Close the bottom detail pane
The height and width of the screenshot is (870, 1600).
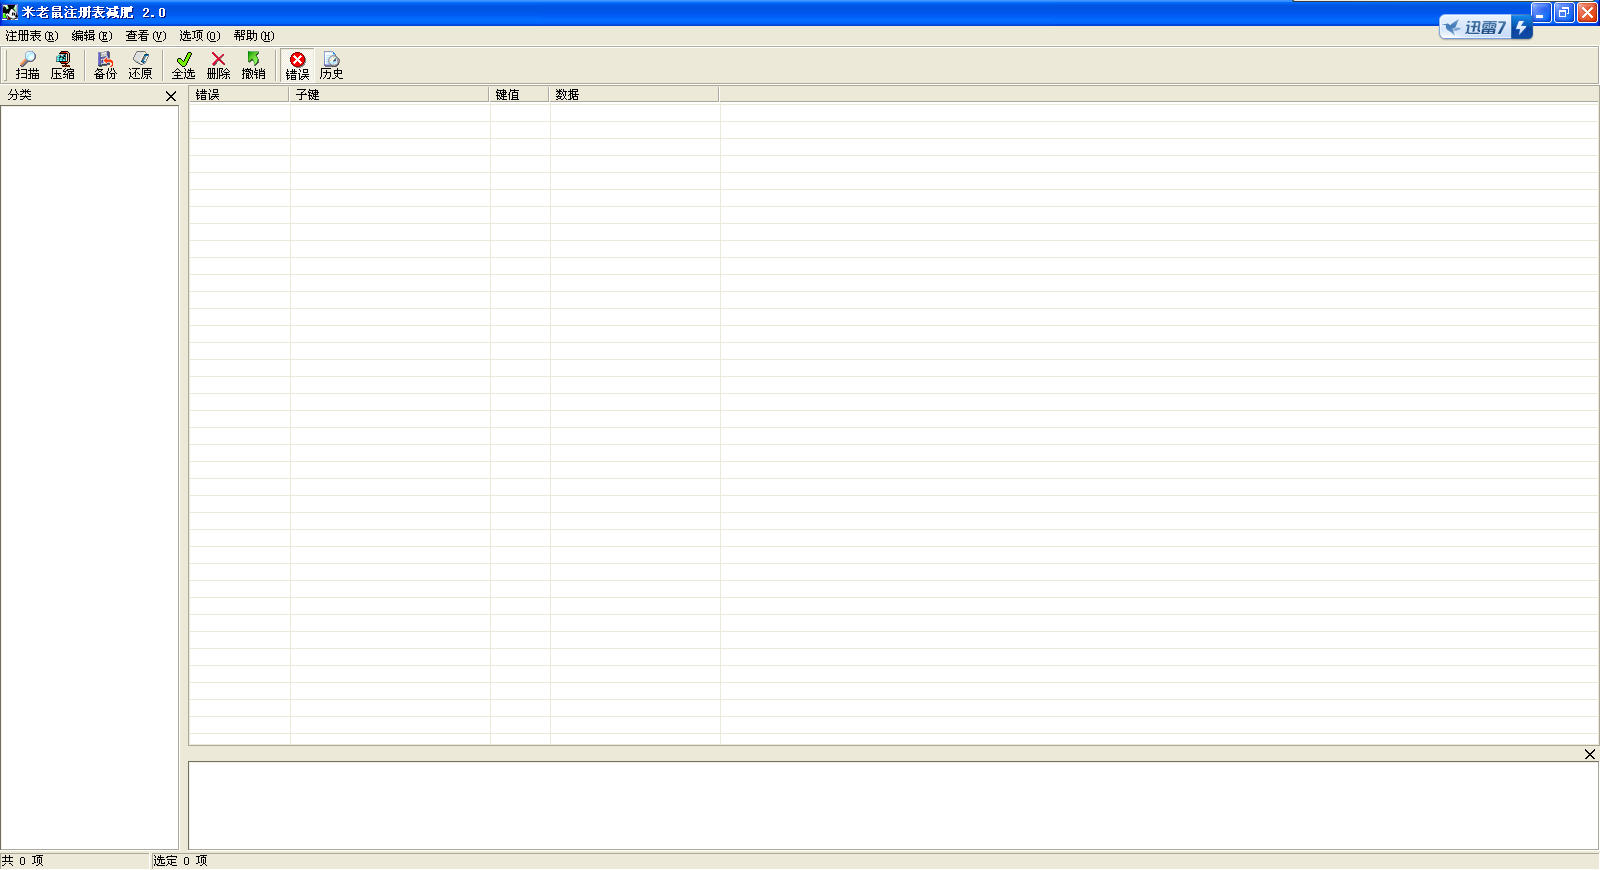[1590, 754]
